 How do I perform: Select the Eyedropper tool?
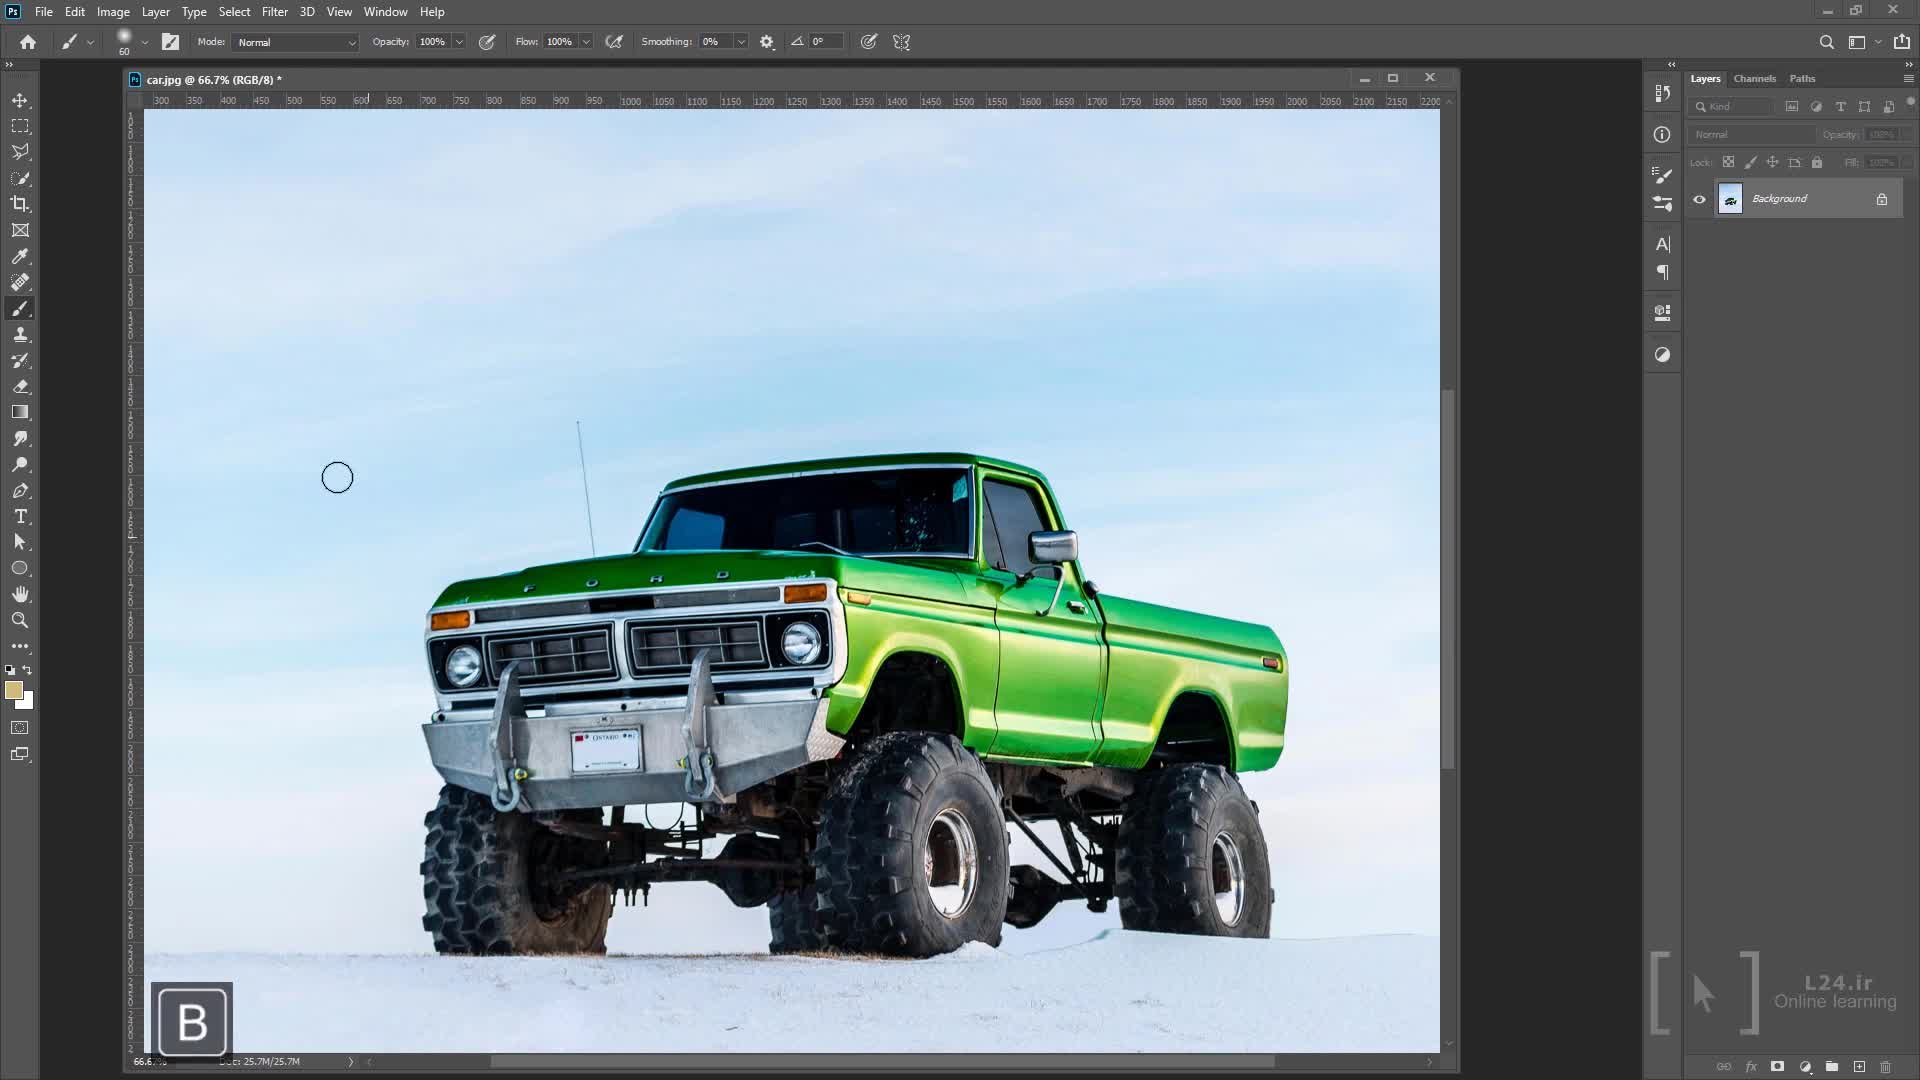[20, 257]
